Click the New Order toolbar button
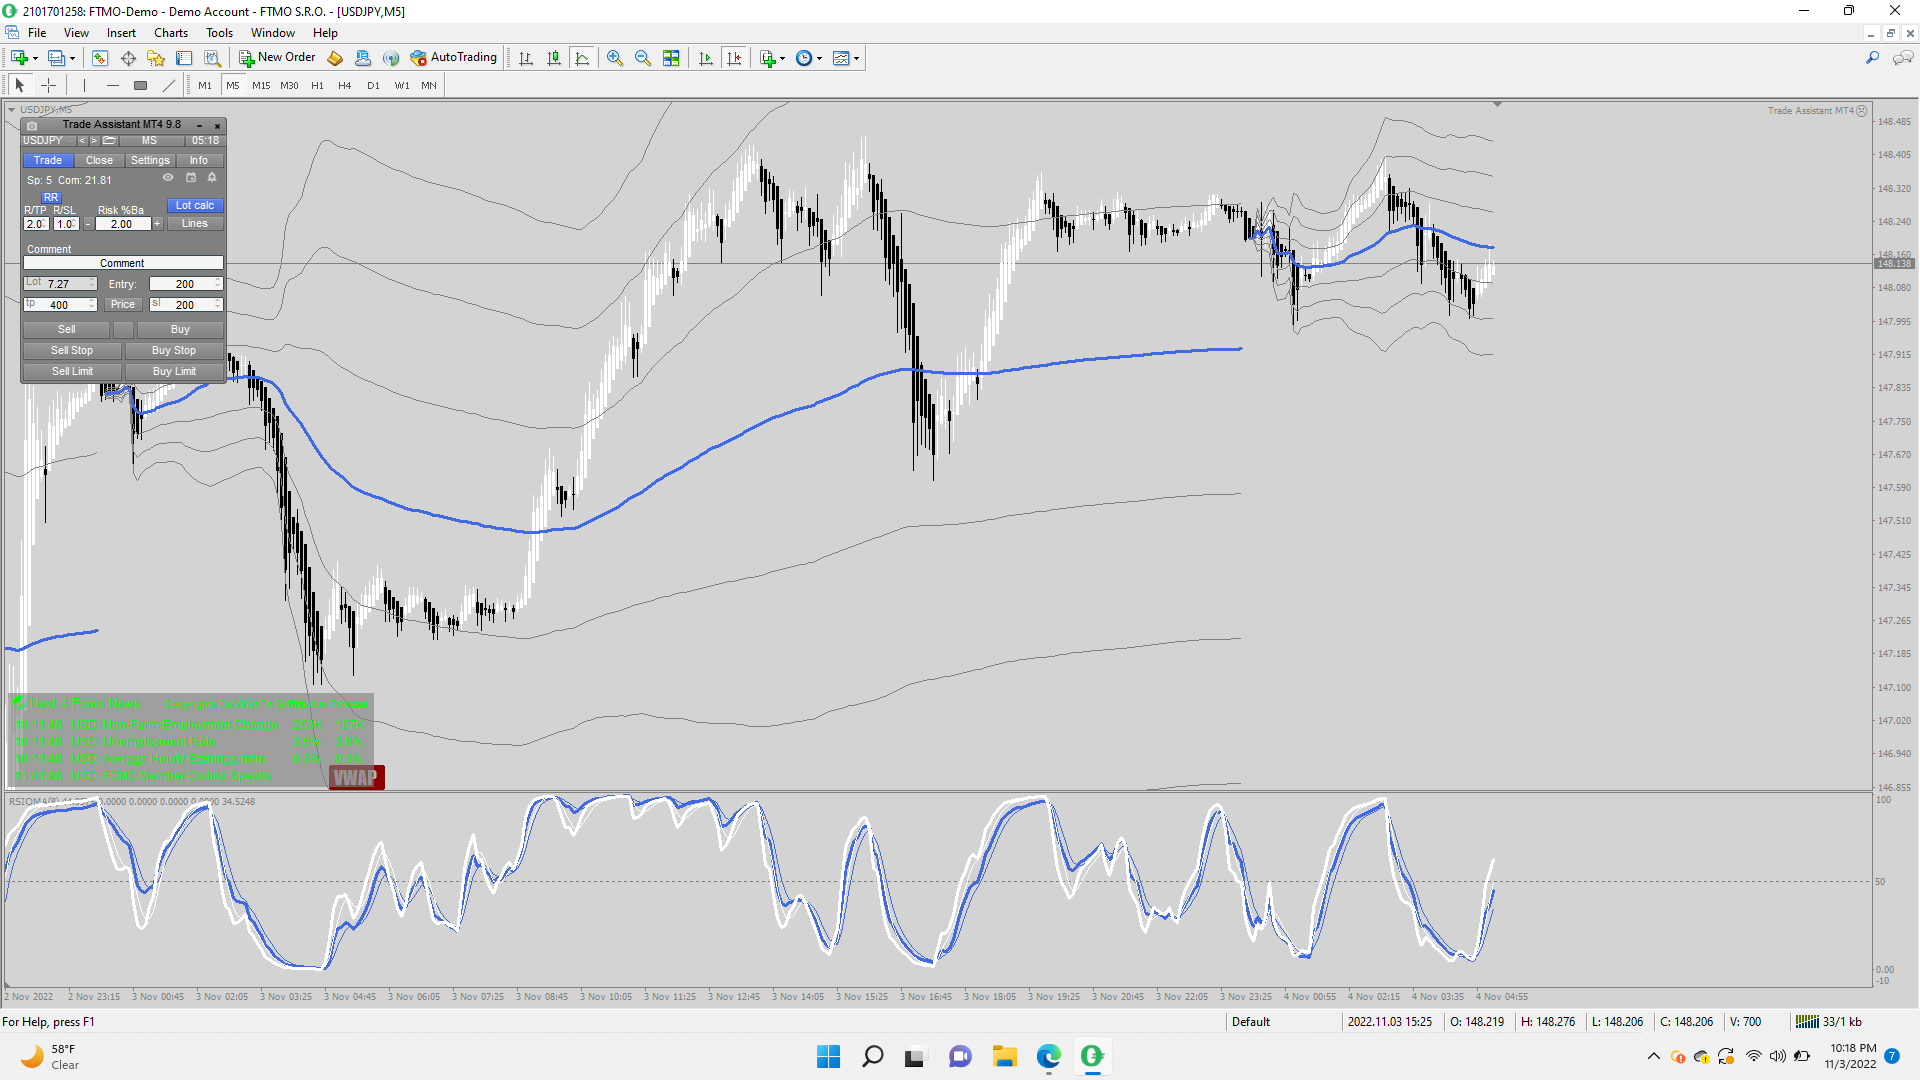Viewport: 1920px width, 1080px height. point(277,58)
